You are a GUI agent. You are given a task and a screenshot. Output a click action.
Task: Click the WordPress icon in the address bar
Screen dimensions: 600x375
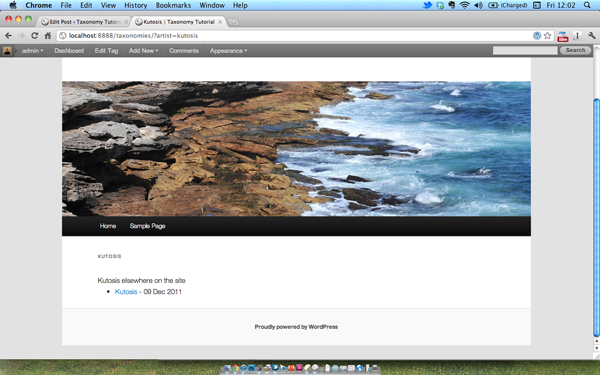point(537,36)
